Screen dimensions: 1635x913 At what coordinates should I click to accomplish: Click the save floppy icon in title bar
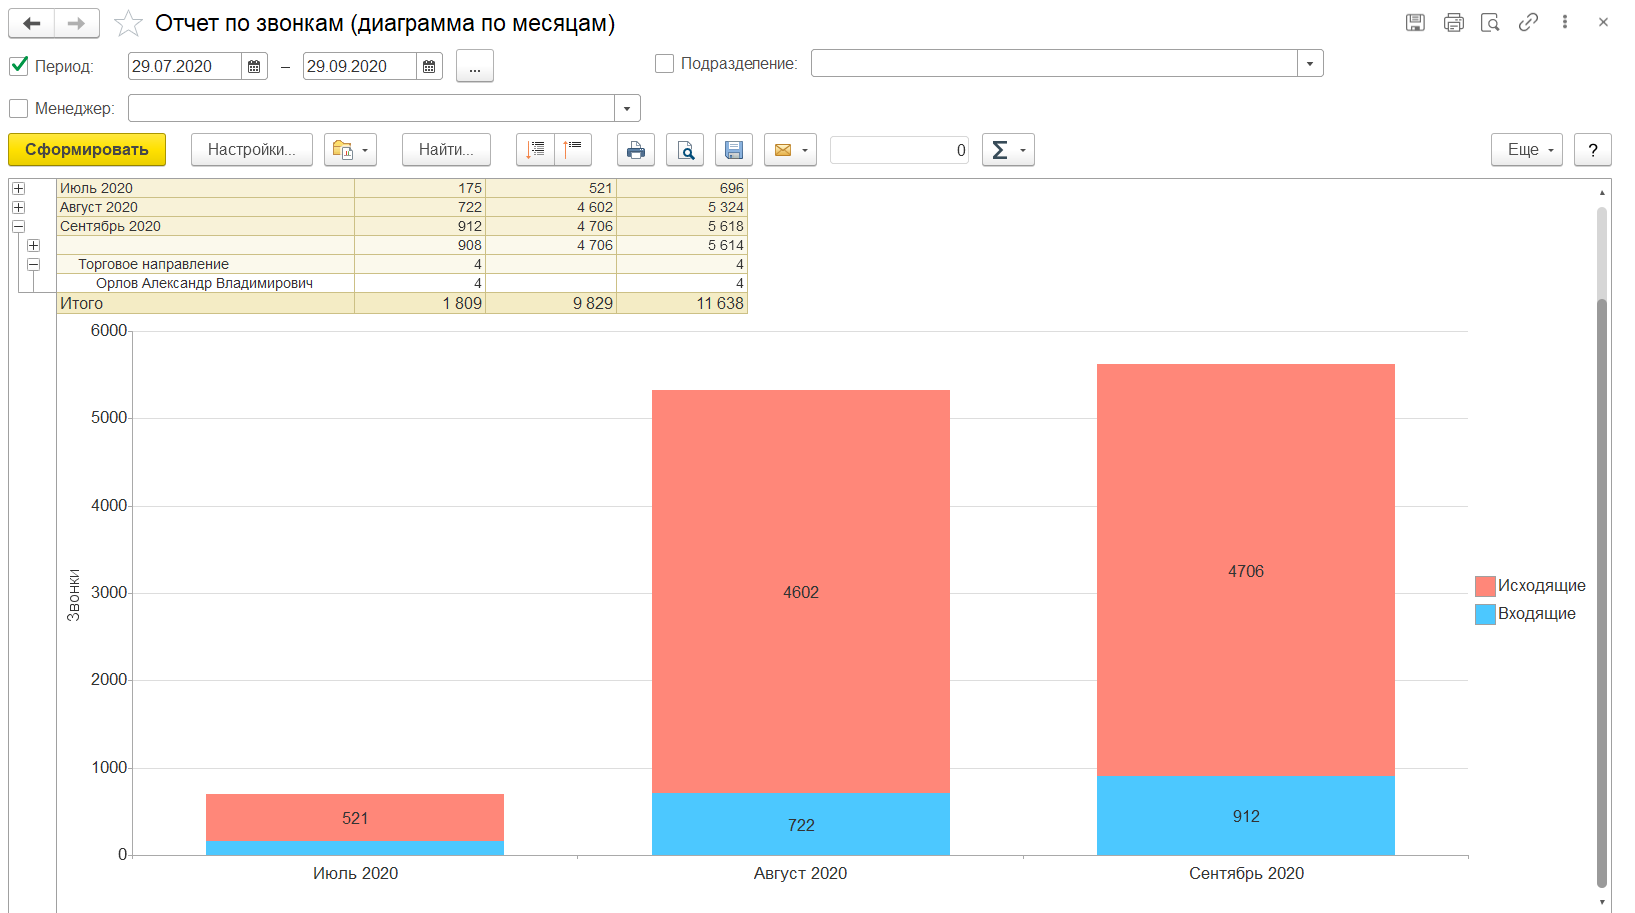1415,22
